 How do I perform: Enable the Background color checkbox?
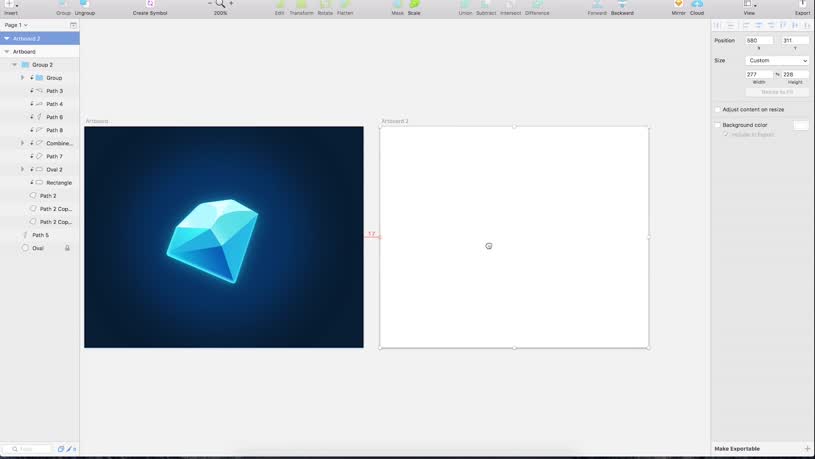coord(718,125)
